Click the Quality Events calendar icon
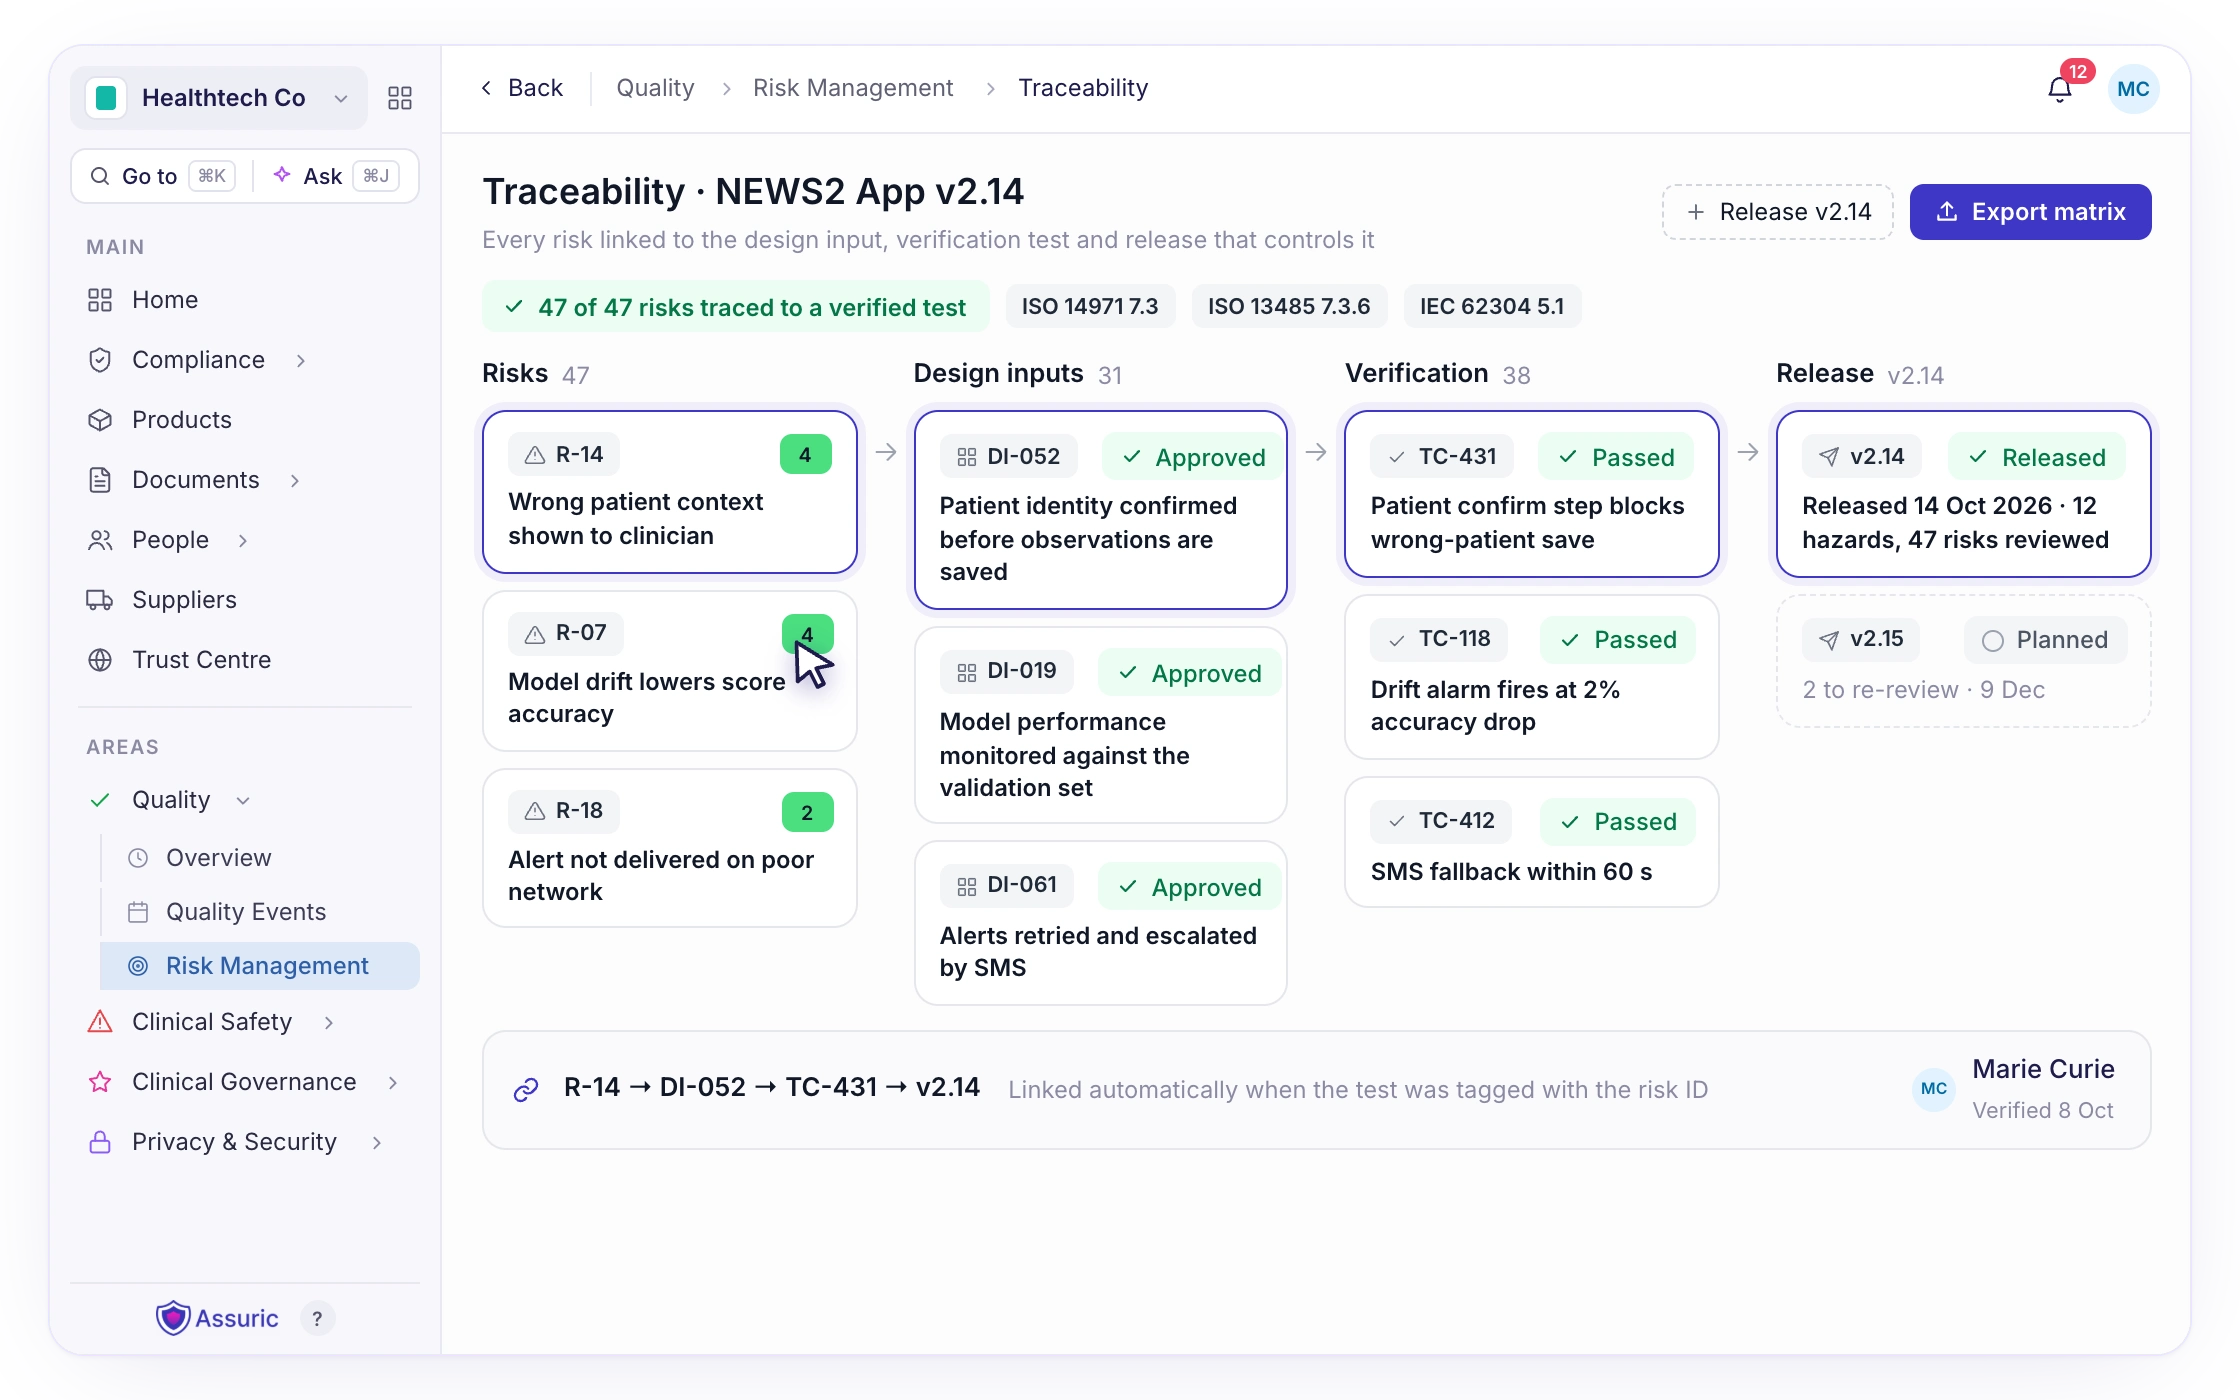Screen dimensions: 2240x1400 click(138, 912)
